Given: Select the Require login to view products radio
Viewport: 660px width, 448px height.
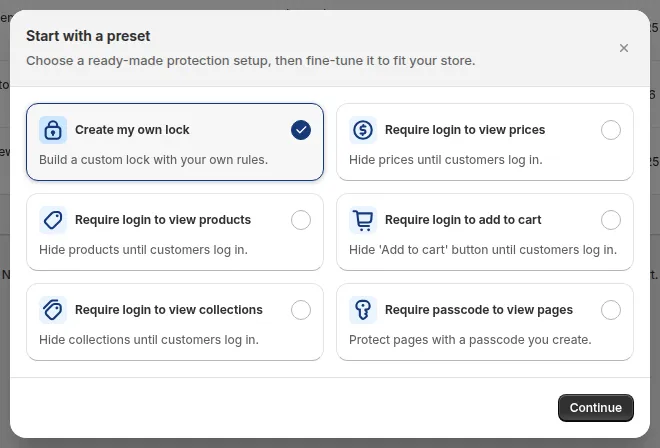Looking at the screenshot, I should click(301, 220).
